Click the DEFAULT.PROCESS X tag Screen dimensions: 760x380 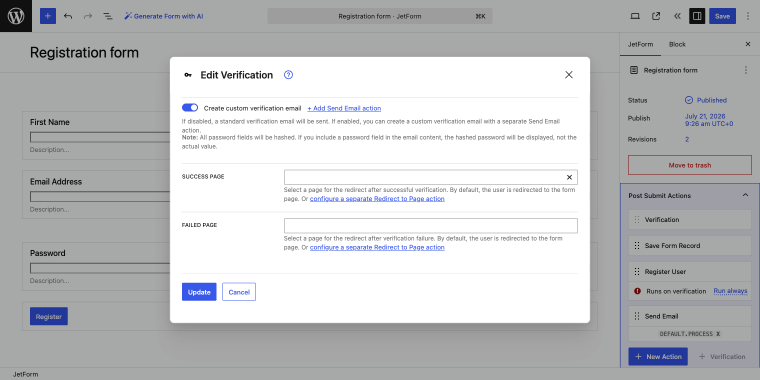tap(690, 334)
